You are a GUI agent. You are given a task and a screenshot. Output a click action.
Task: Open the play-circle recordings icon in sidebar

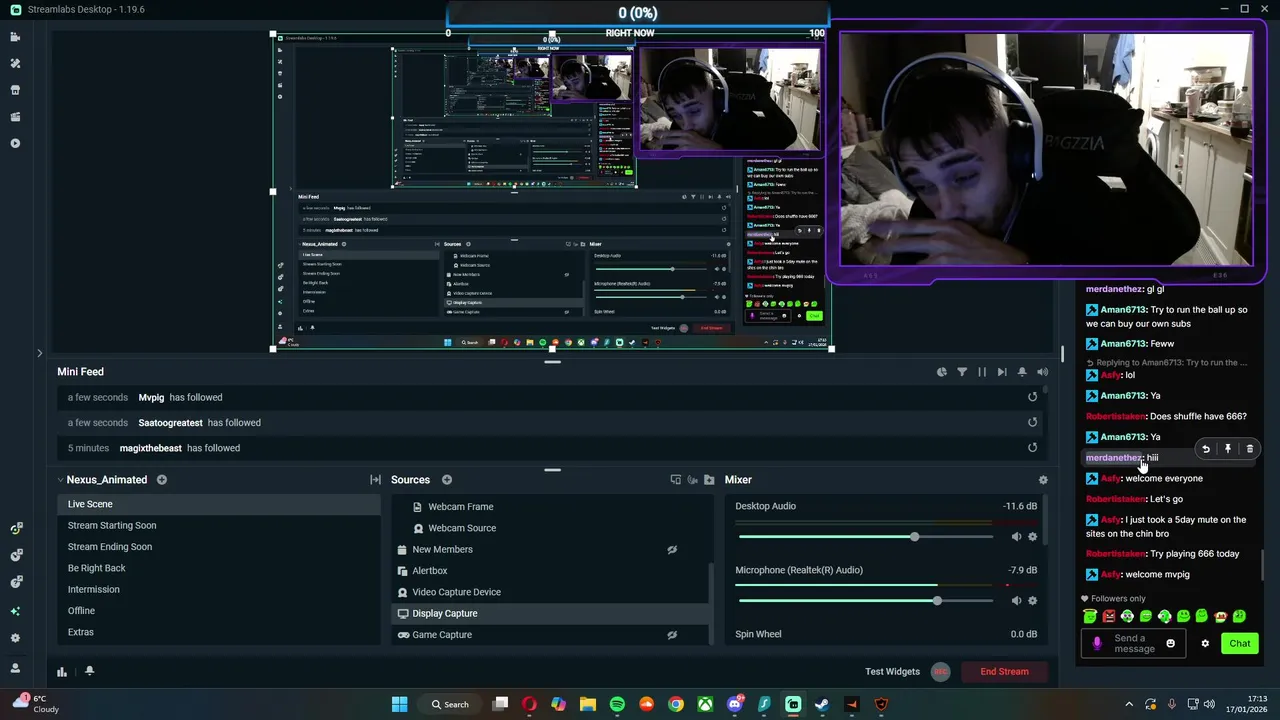15,143
